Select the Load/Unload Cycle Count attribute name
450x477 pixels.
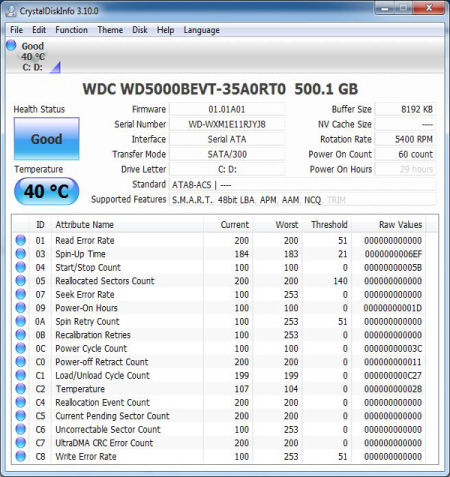[x=102, y=375]
